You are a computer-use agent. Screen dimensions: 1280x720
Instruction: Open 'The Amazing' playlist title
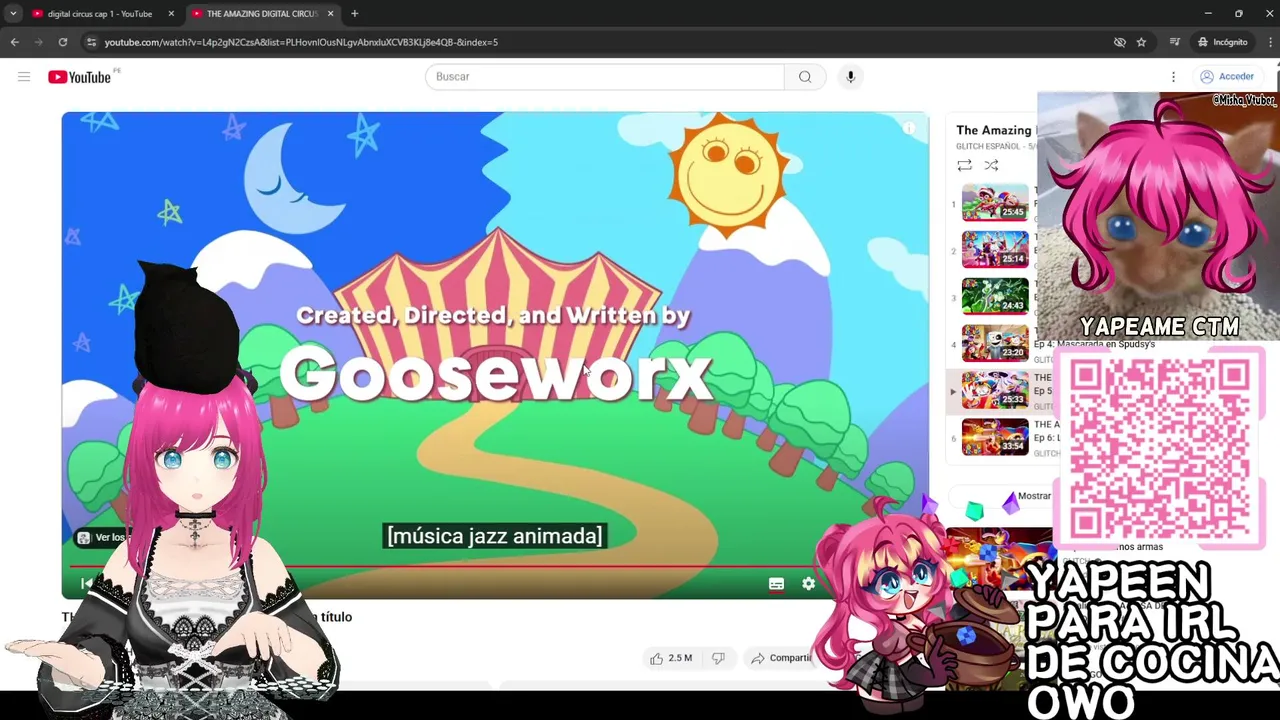(x=994, y=130)
